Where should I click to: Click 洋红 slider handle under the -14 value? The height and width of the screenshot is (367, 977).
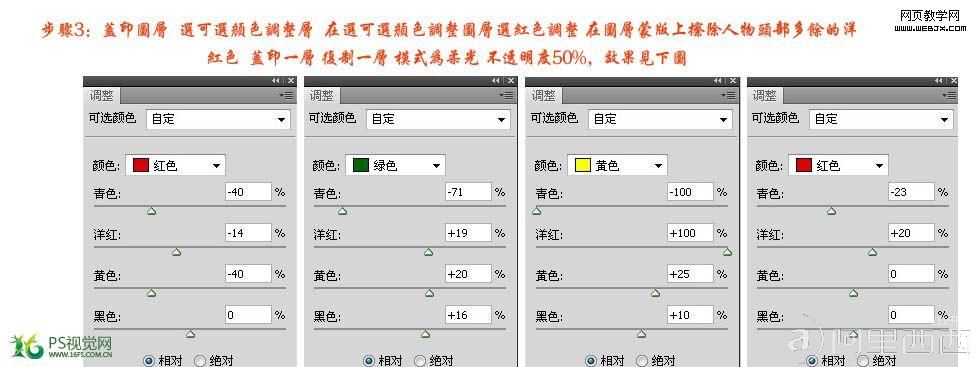(x=176, y=252)
